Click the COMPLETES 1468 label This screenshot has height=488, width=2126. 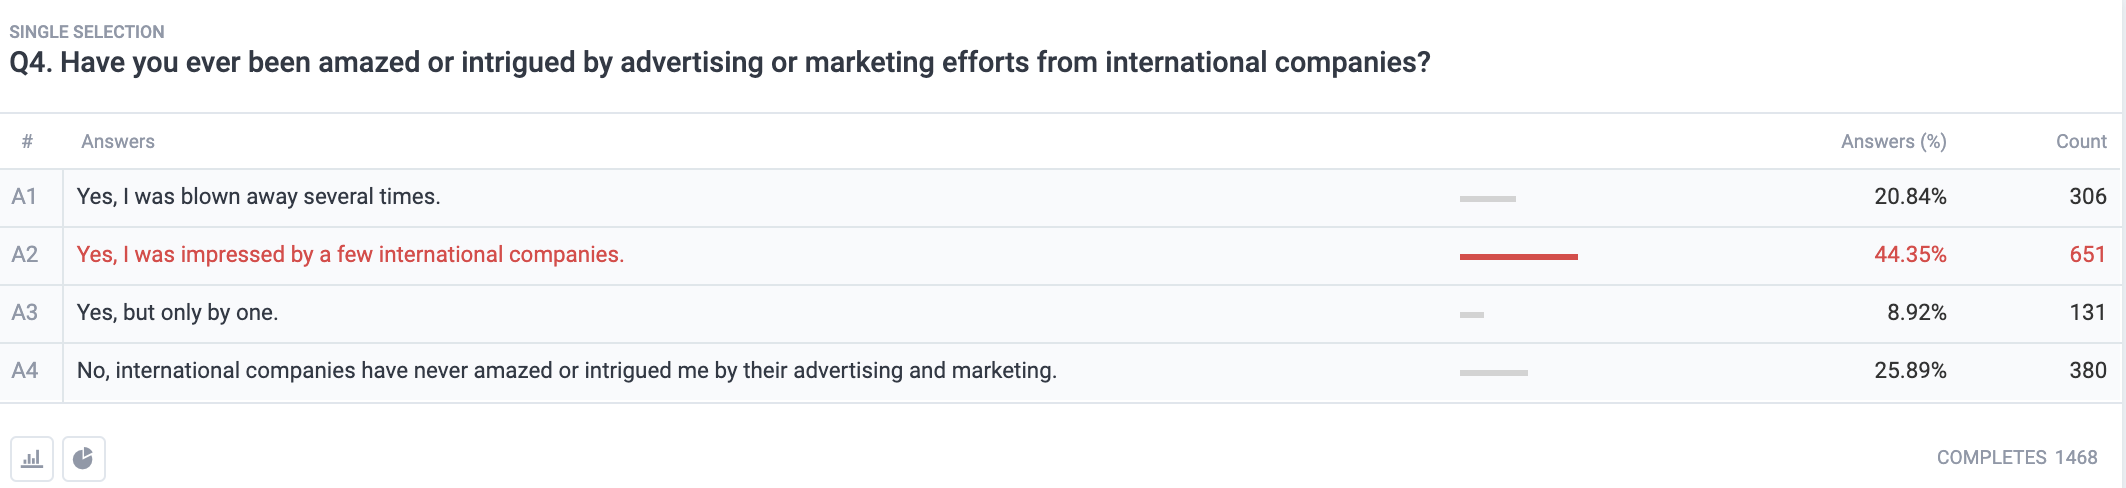pyautogui.click(x=2017, y=457)
